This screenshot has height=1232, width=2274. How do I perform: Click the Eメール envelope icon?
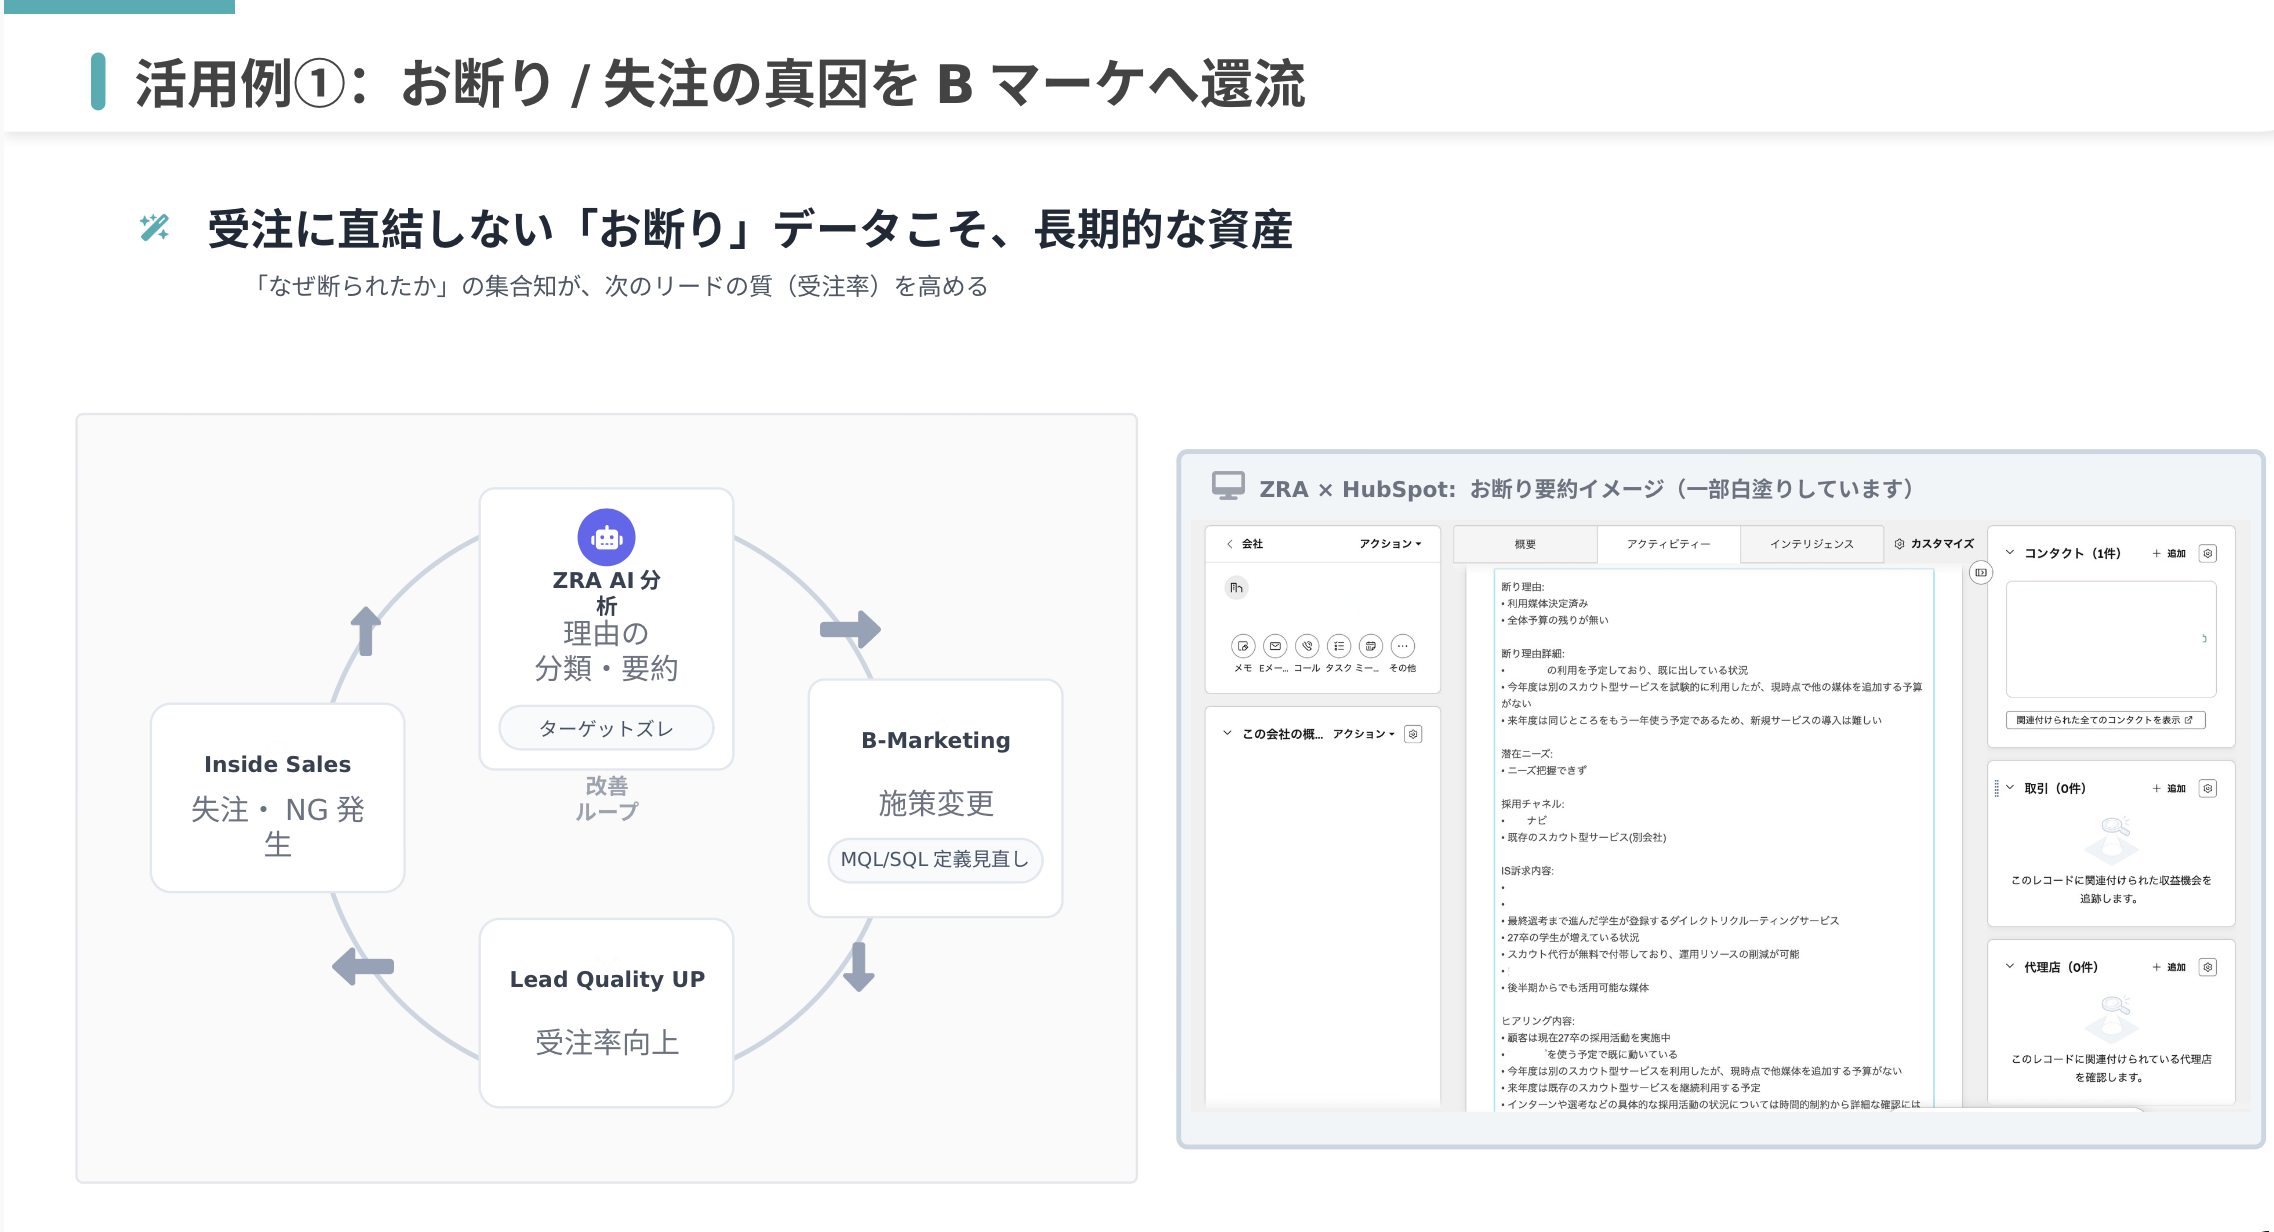(1275, 646)
